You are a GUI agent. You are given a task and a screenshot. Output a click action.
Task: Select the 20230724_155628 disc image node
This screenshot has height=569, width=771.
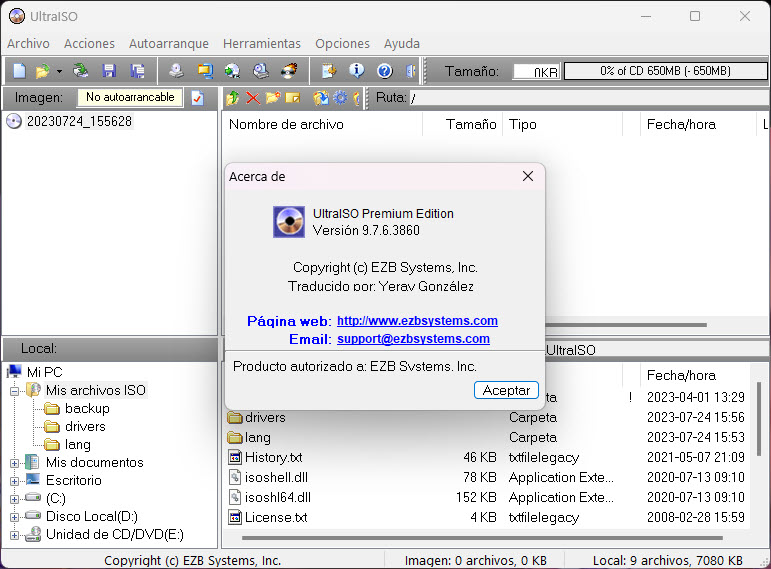pos(79,121)
